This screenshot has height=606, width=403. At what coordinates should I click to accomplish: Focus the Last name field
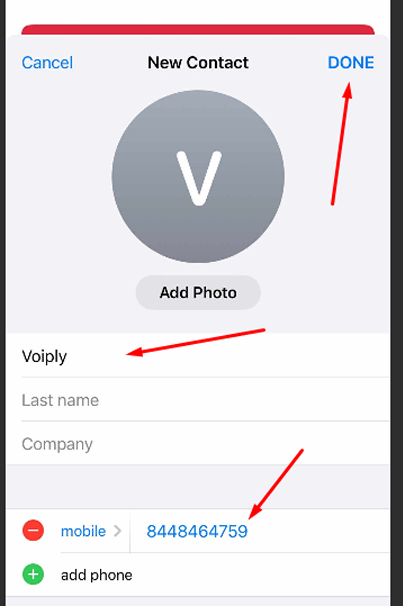(205, 400)
